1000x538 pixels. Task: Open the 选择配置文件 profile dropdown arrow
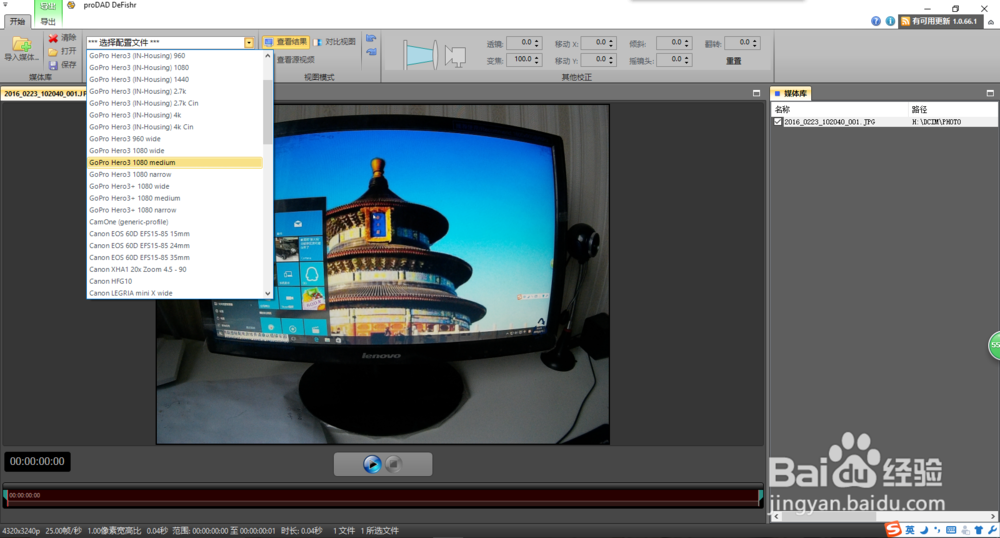pyautogui.click(x=249, y=43)
